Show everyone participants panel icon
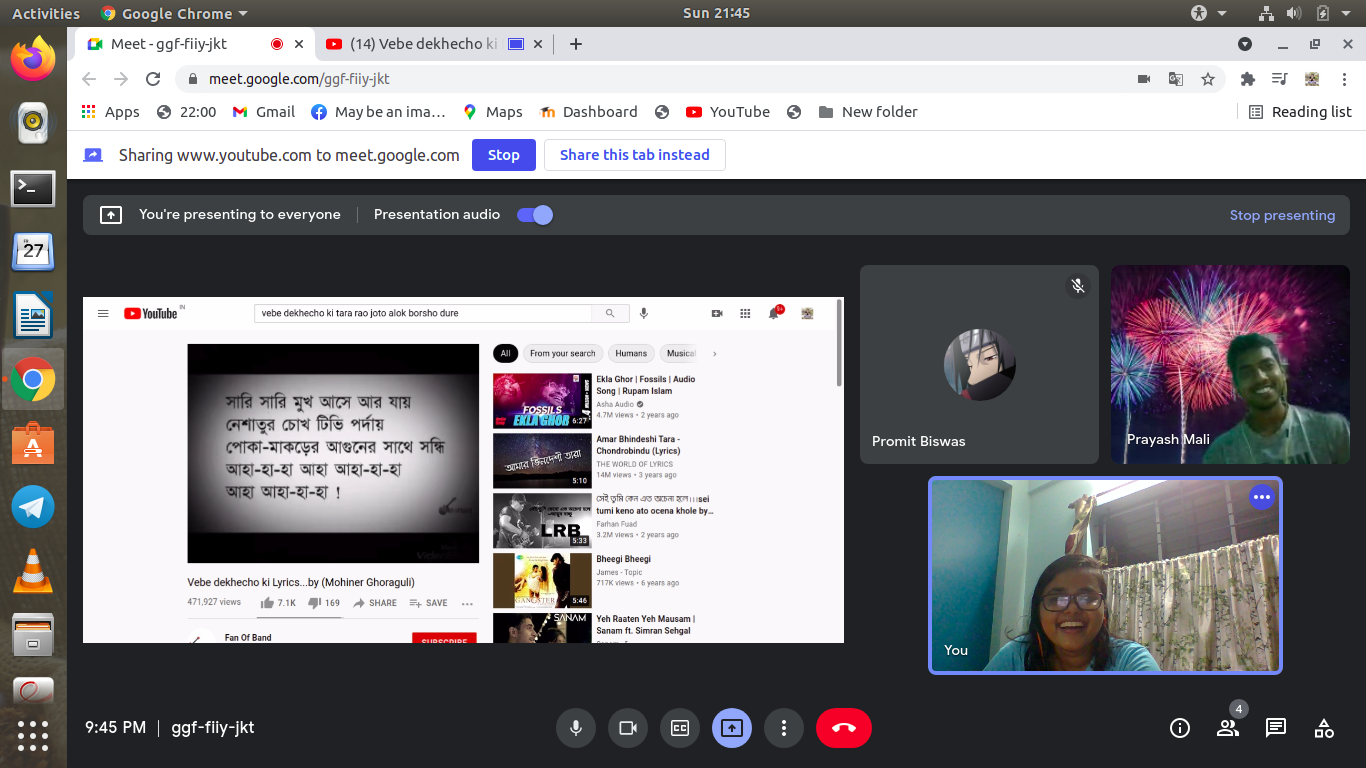This screenshot has height=768, width=1366. [x=1228, y=728]
